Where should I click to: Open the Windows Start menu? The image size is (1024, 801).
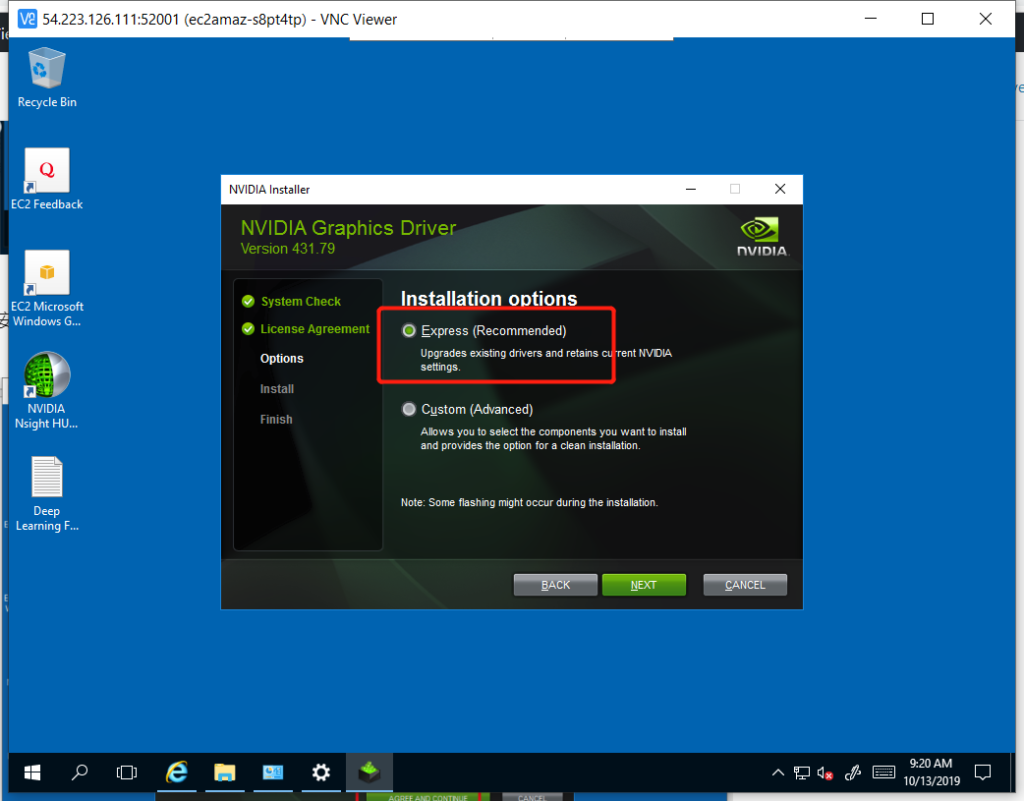(32, 772)
